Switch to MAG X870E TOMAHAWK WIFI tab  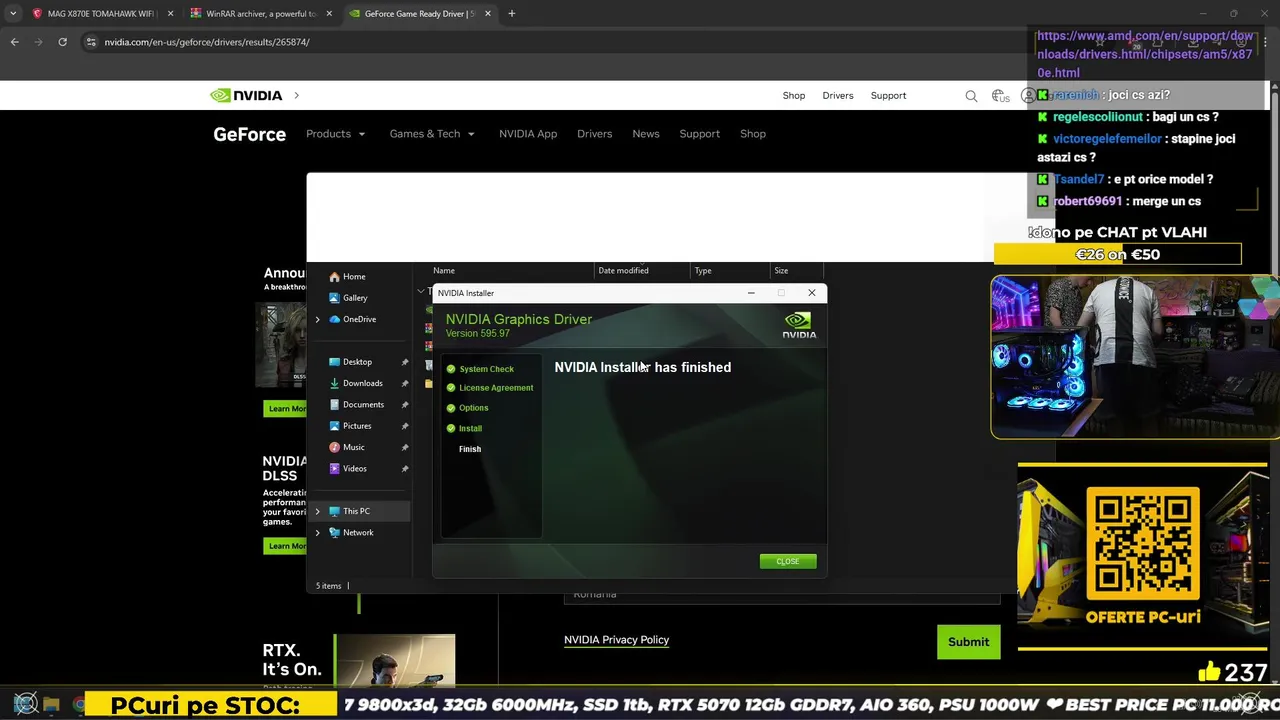click(101, 14)
